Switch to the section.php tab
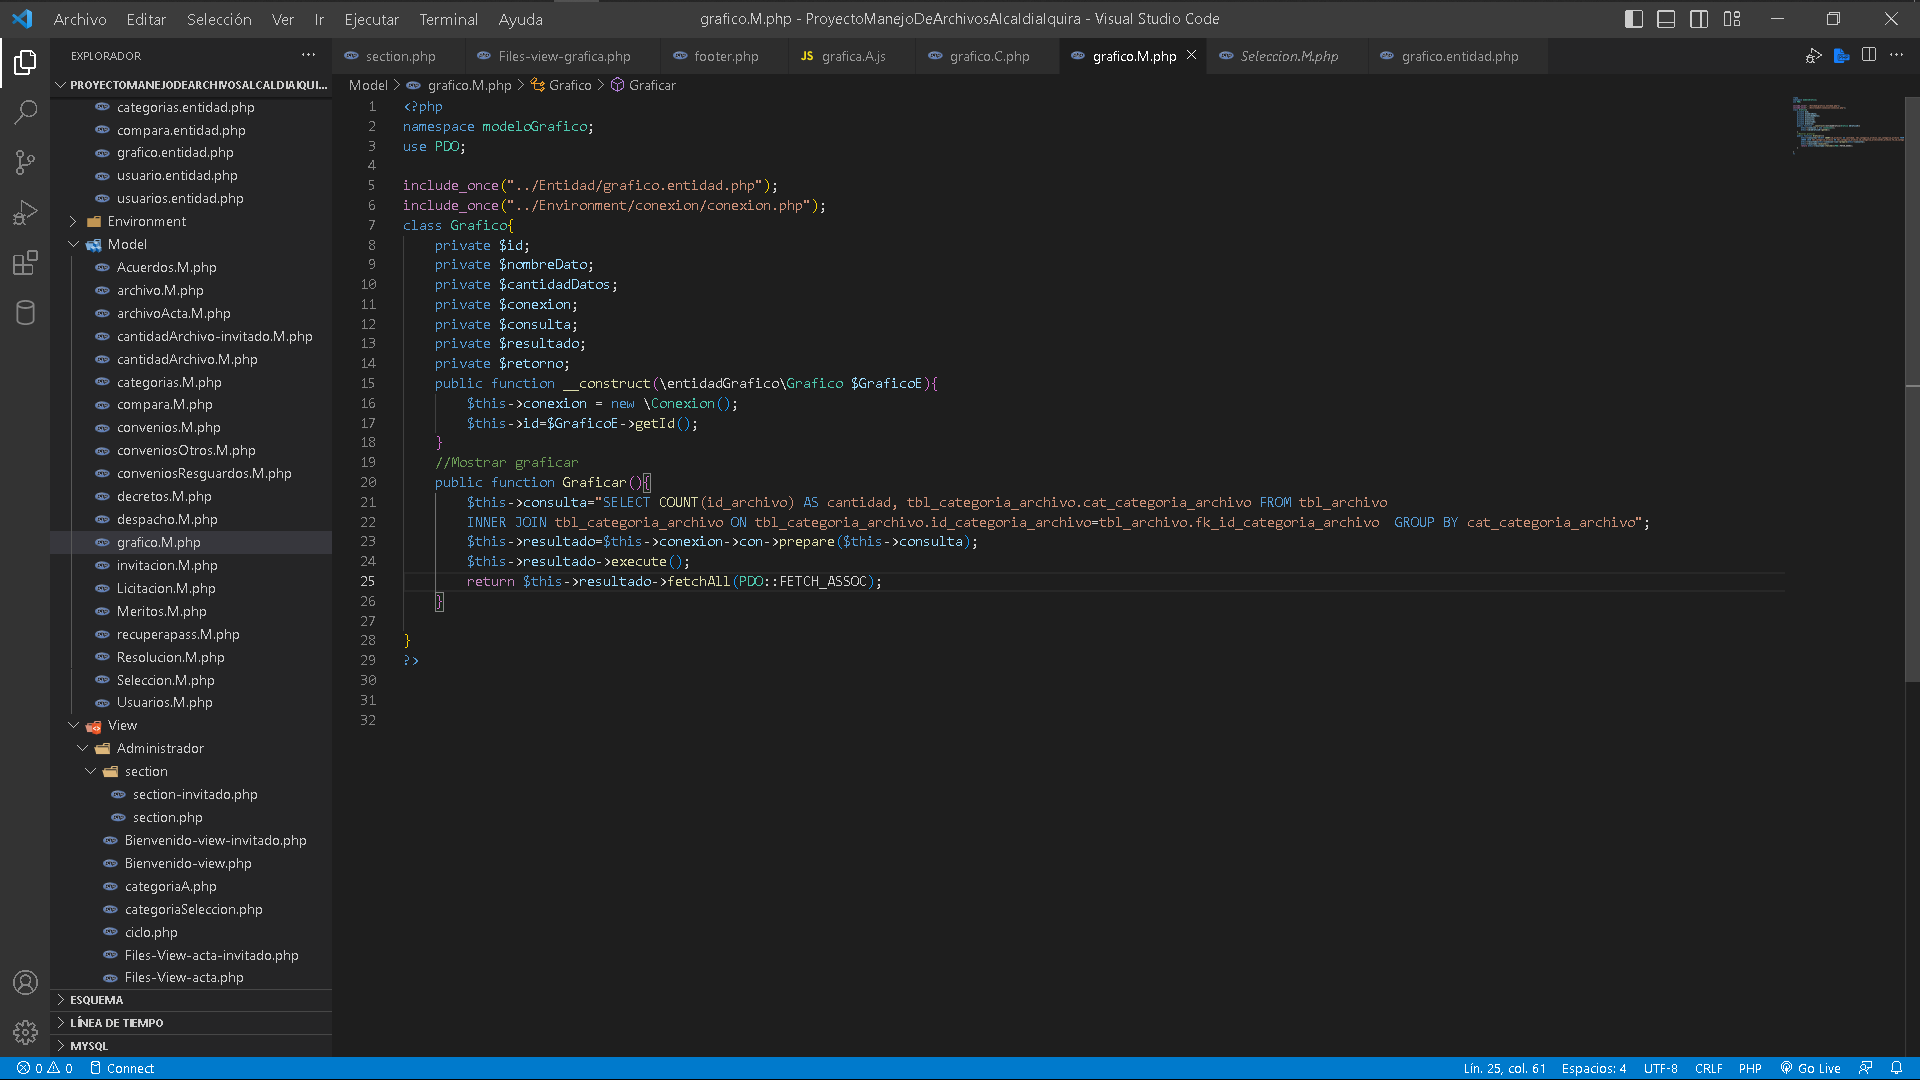1920x1080 pixels. tap(399, 56)
